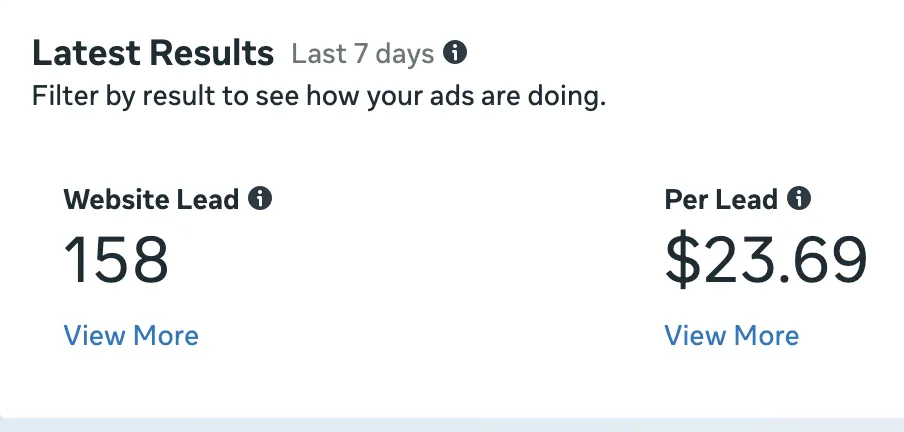The width and height of the screenshot is (904, 432).
Task: Click the Per Lead info icon
Action: point(798,198)
